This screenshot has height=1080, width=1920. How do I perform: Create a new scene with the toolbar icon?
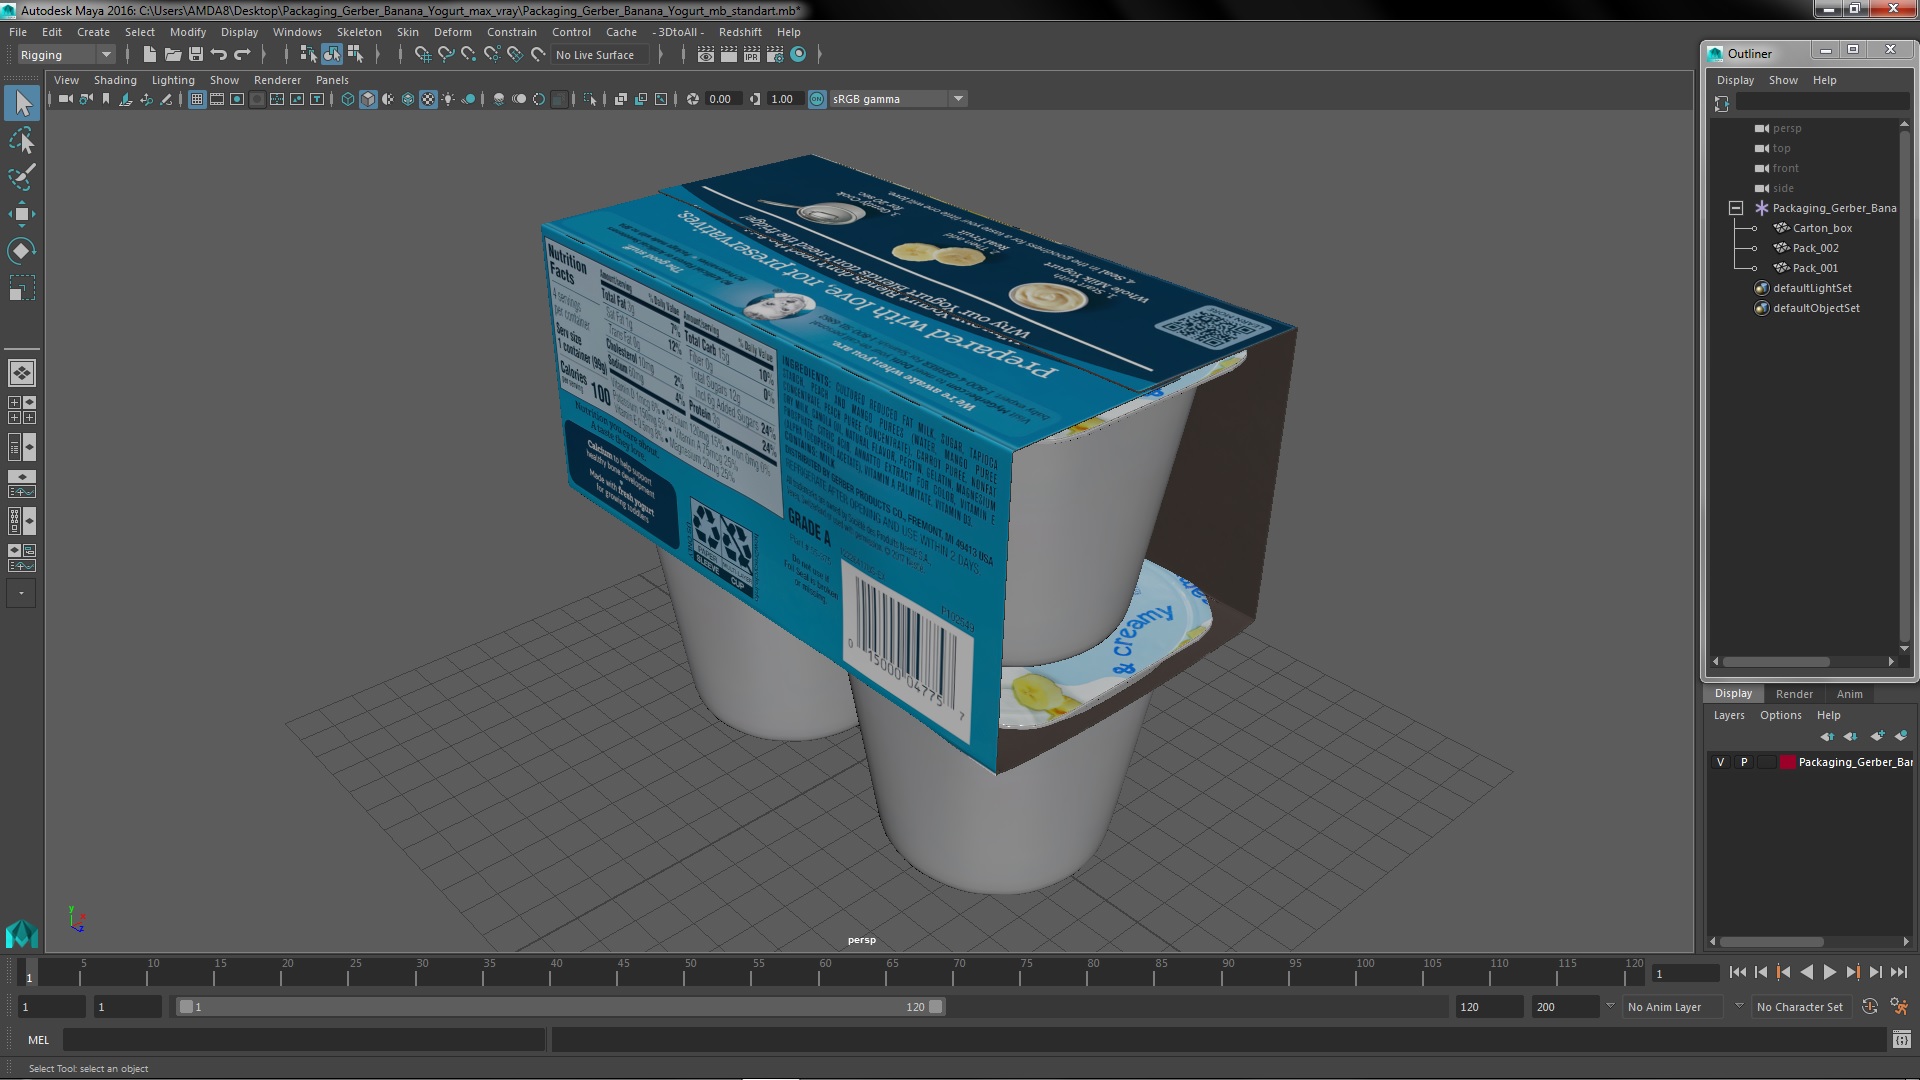[150, 55]
